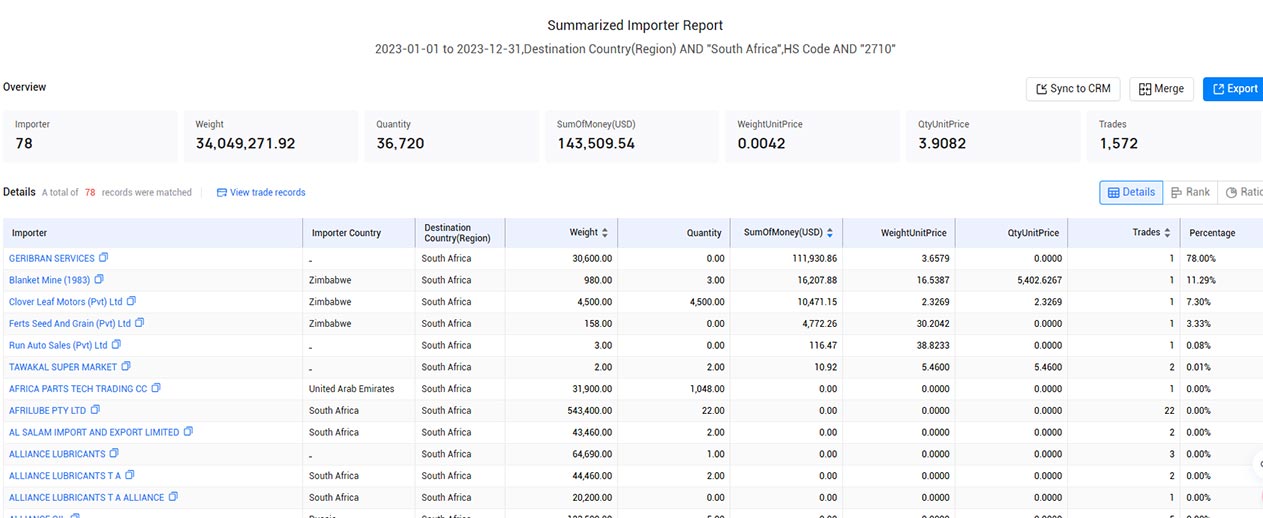Copy icon next to AFRILUBE PTY LTD
Screen dimensions: 1263x518
pos(95,410)
